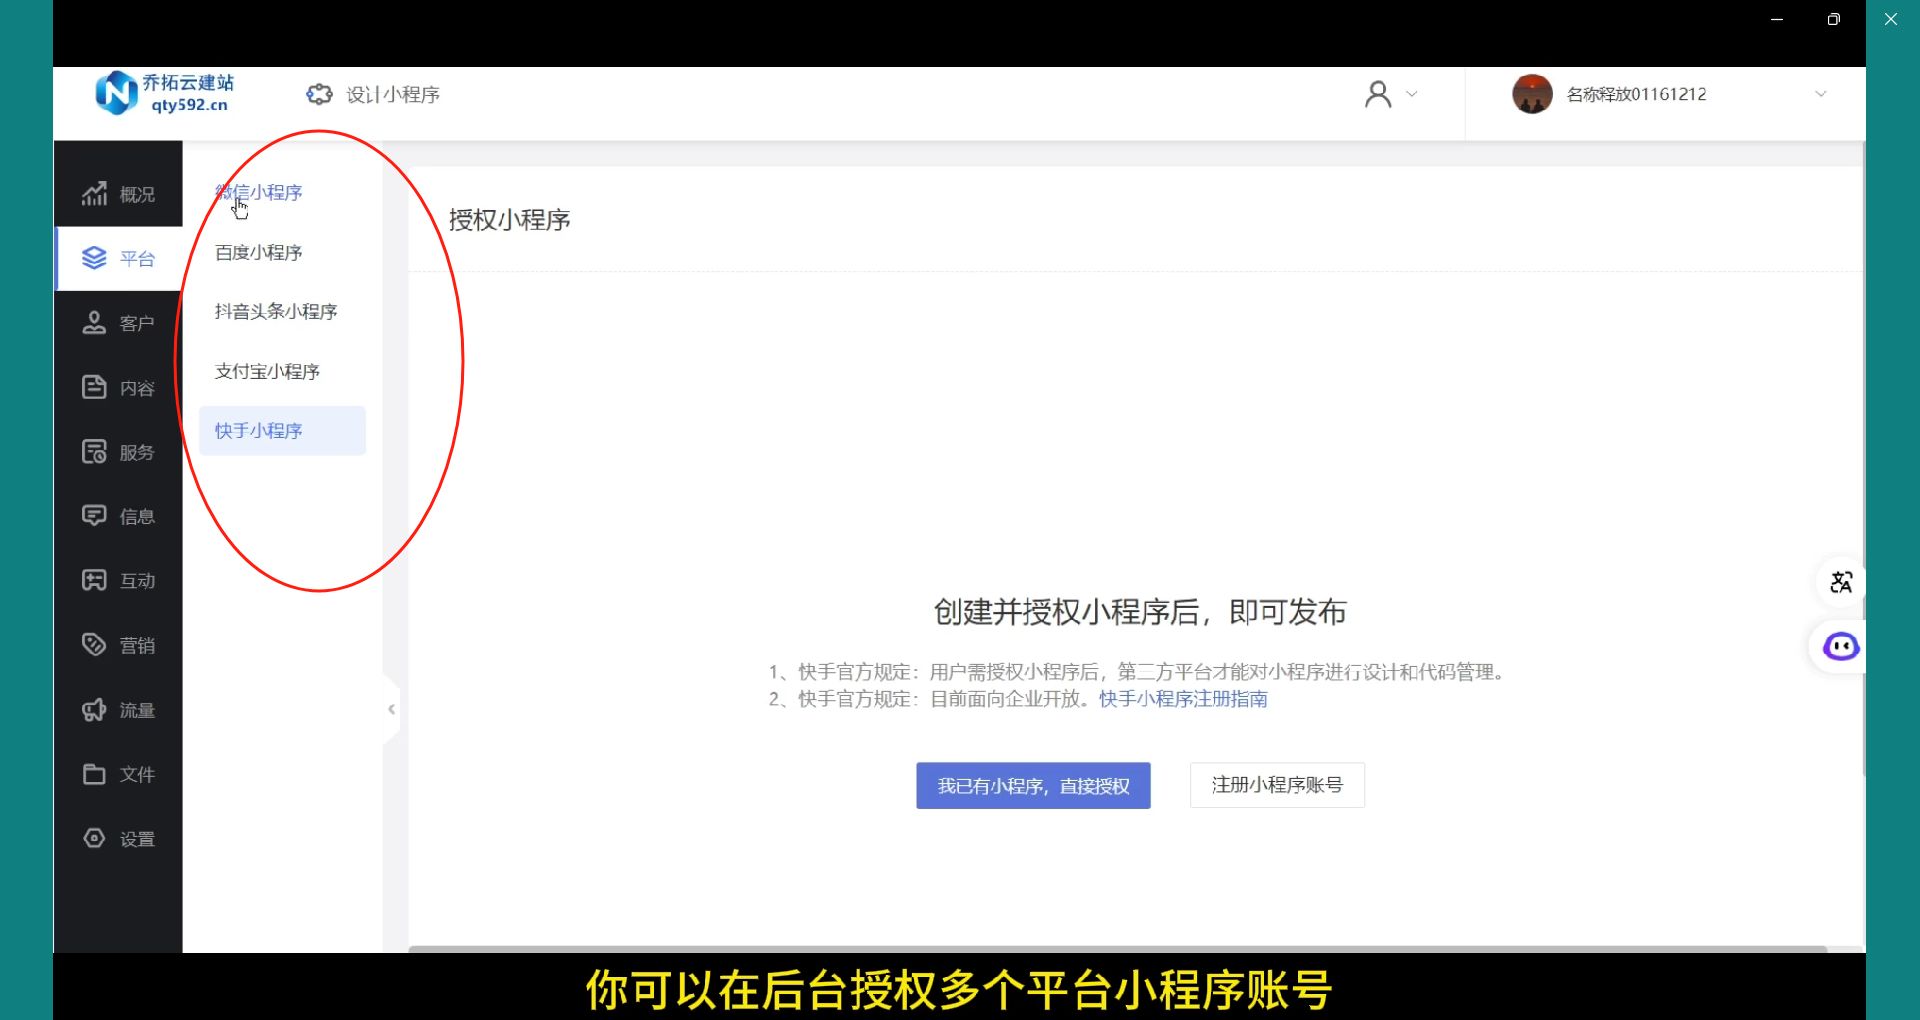Open the 服务 service icon in sidebar
The height and width of the screenshot is (1020, 1920).
pos(94,452)
